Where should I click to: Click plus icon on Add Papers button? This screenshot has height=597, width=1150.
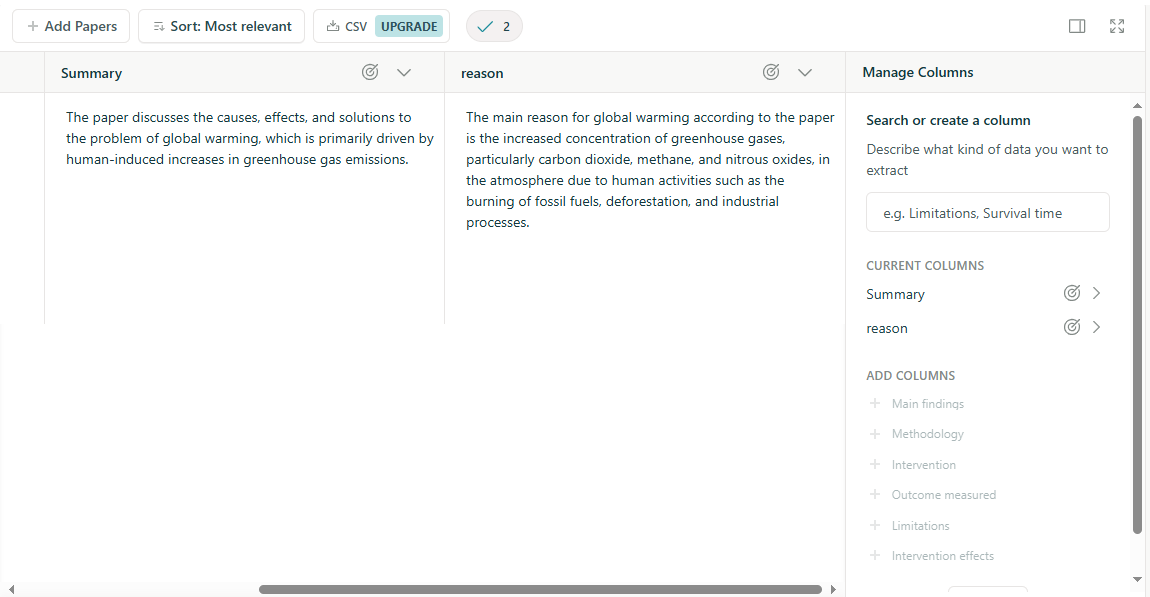point(32,26)
